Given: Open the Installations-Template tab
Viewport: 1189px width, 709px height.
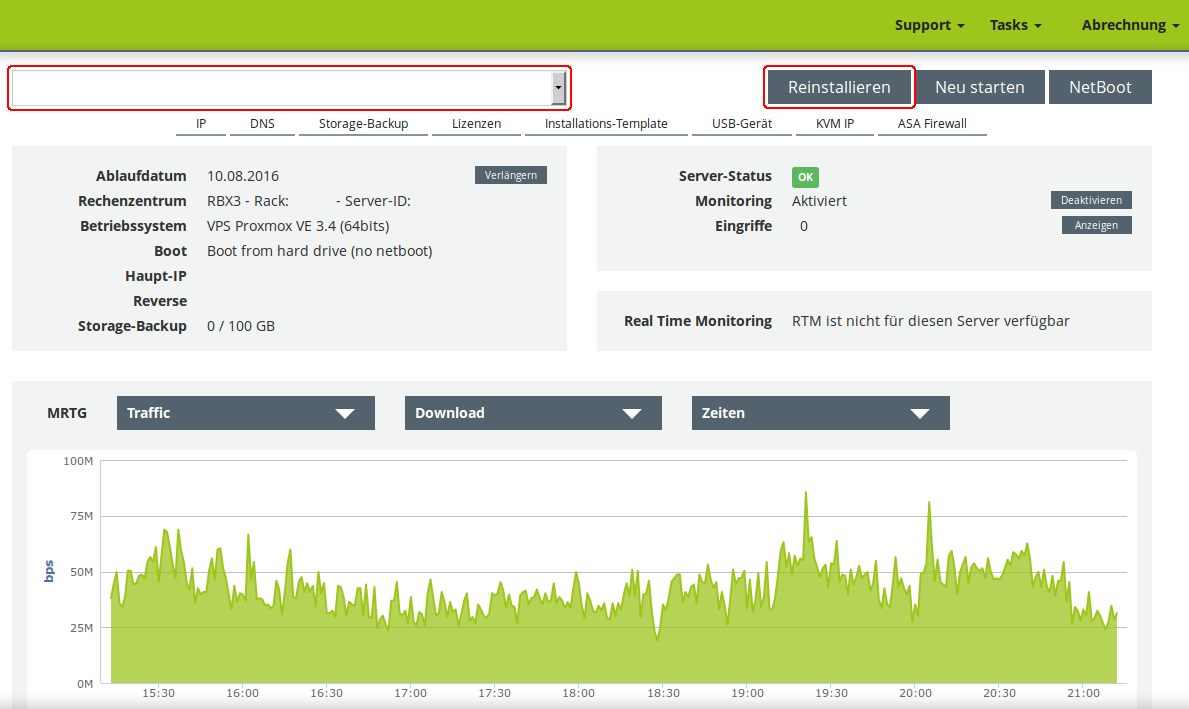Looking at the screenshot, I should [606, 124].
